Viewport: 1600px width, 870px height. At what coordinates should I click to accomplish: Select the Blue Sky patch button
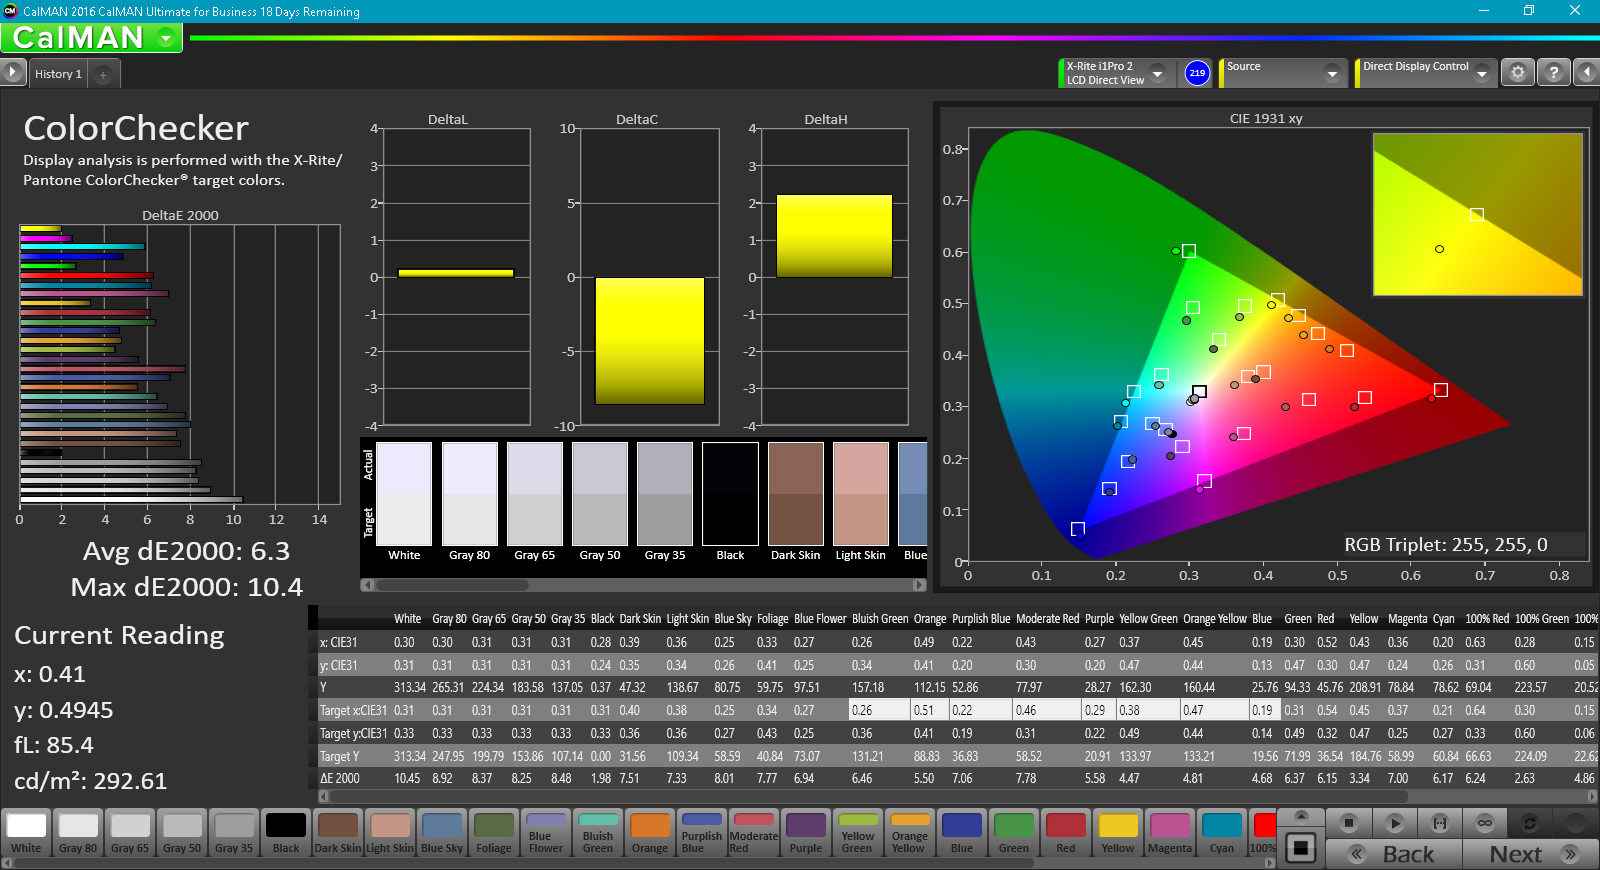[x=442, y=833]
